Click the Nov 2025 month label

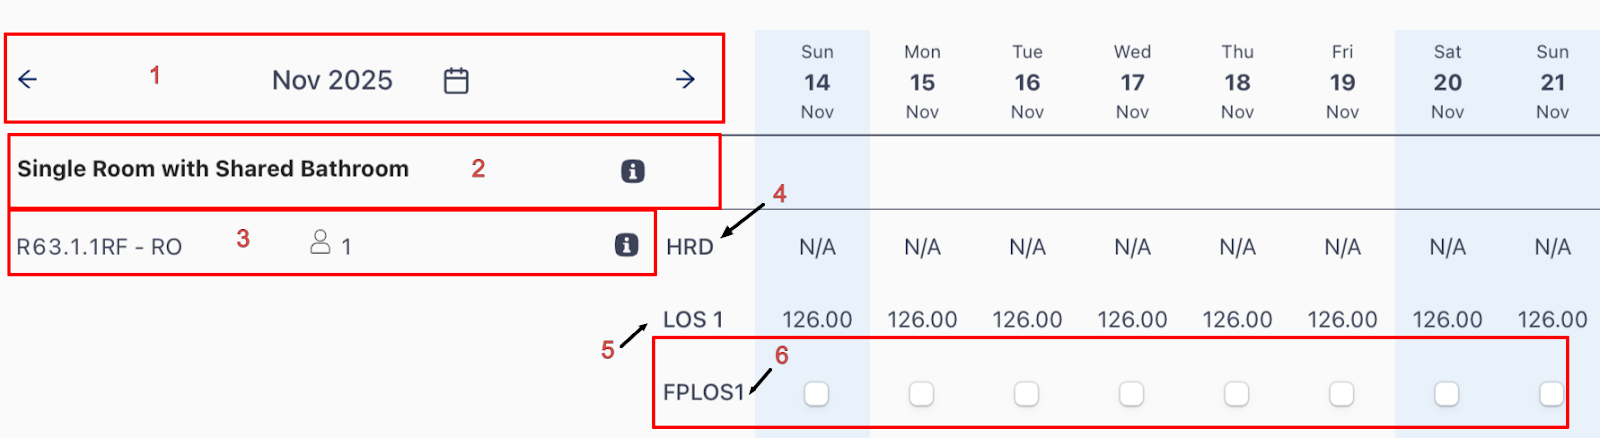click(332, 80)
